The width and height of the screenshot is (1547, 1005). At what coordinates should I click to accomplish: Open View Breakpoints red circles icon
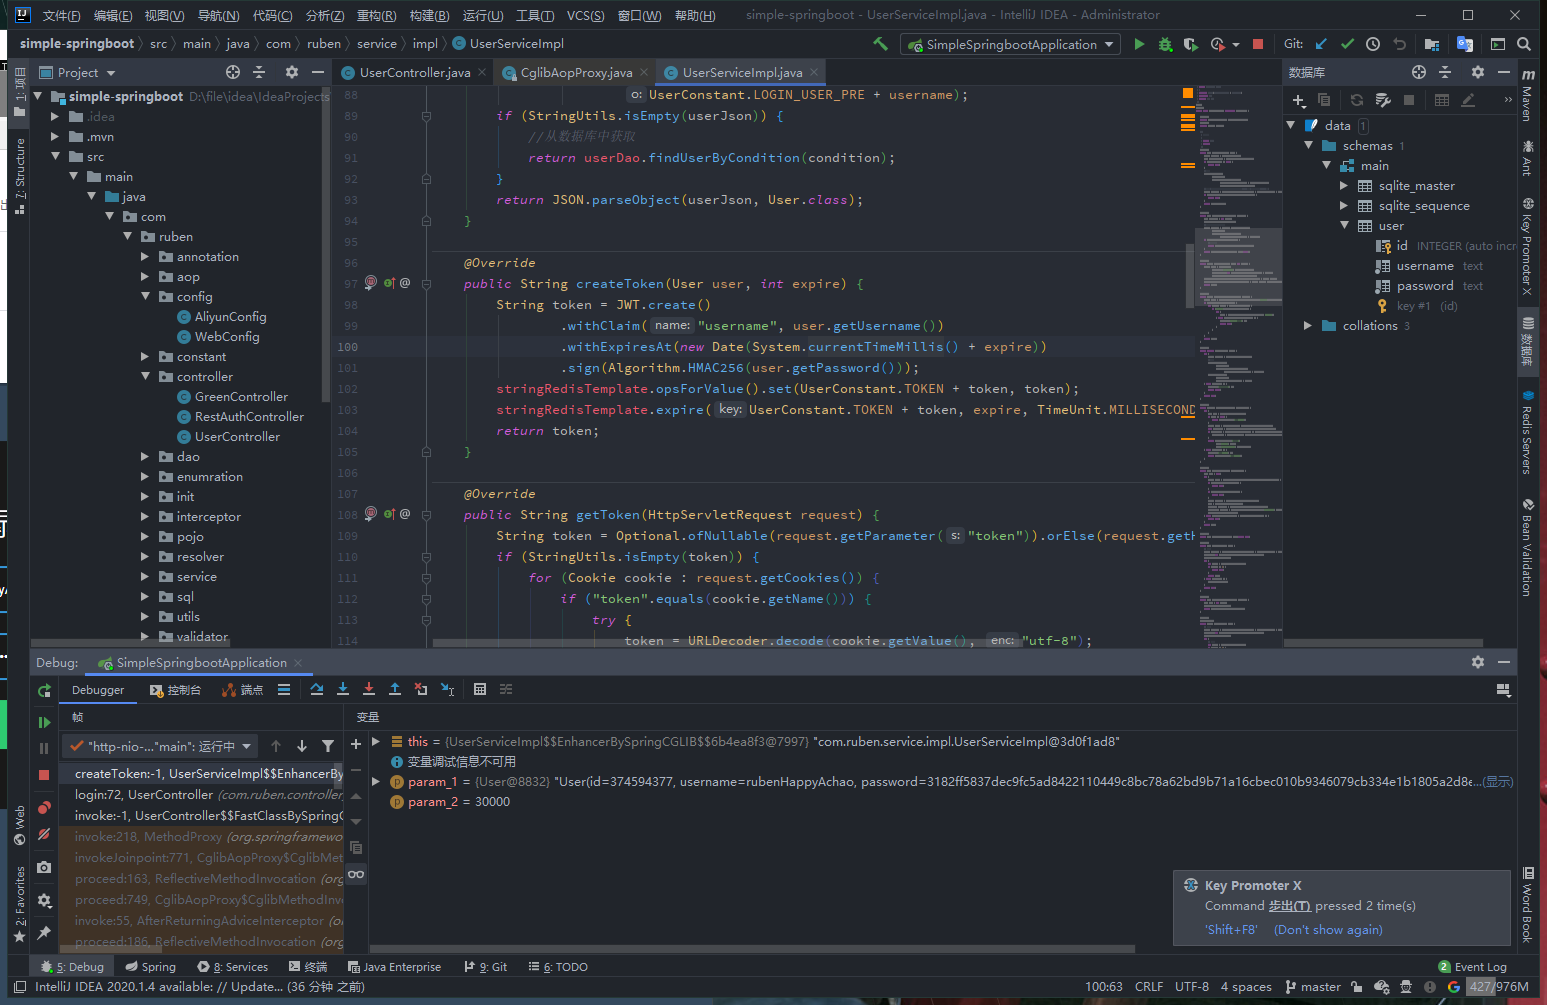click(x=44, y=808)
